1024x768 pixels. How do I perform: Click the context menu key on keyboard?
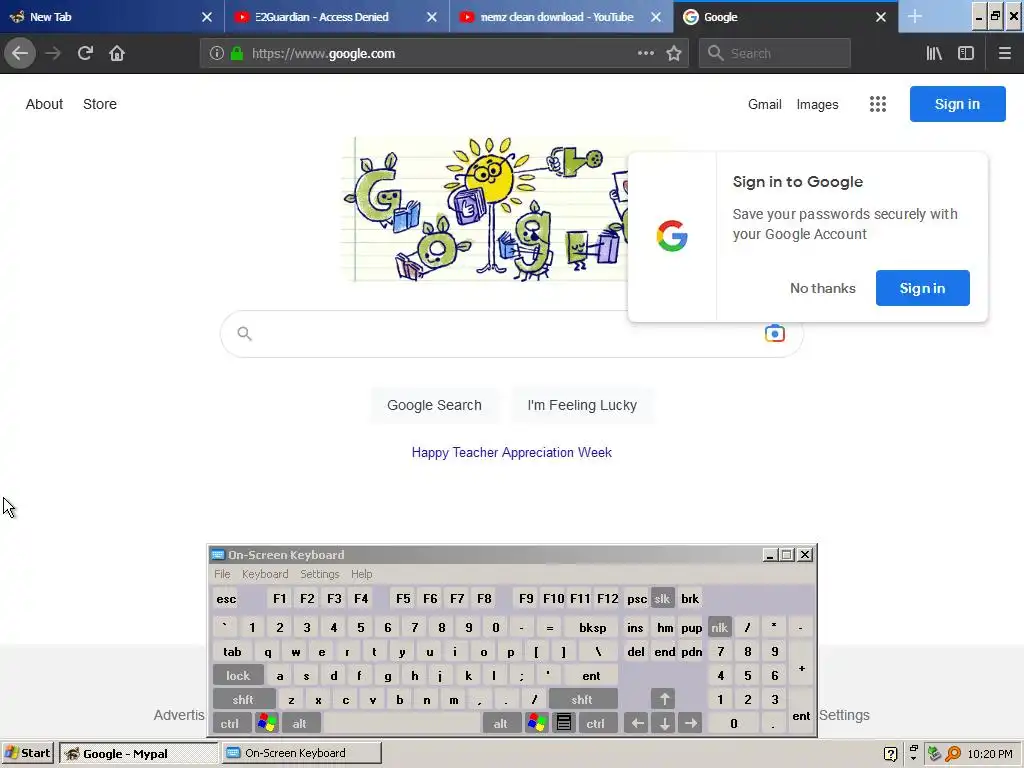tap(564, 723)
